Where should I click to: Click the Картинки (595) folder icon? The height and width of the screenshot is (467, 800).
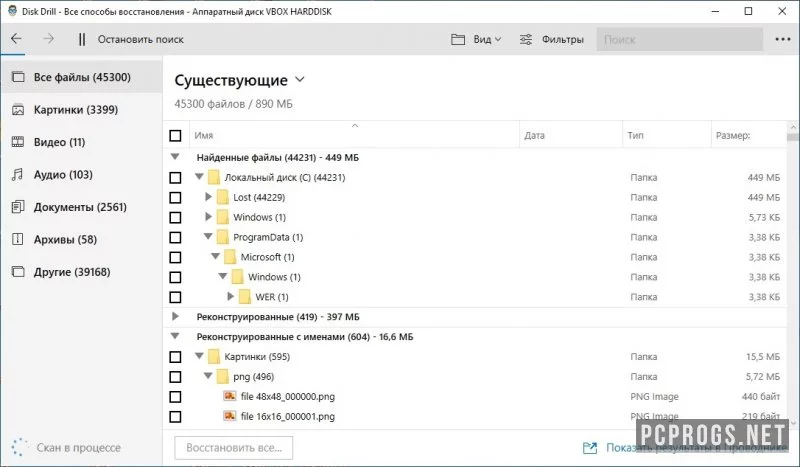pyautogui.click(x=214, y=356)
